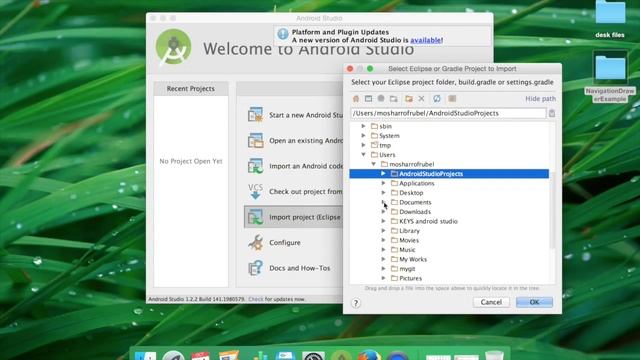Click Configure wrench icon

point(256,242)
